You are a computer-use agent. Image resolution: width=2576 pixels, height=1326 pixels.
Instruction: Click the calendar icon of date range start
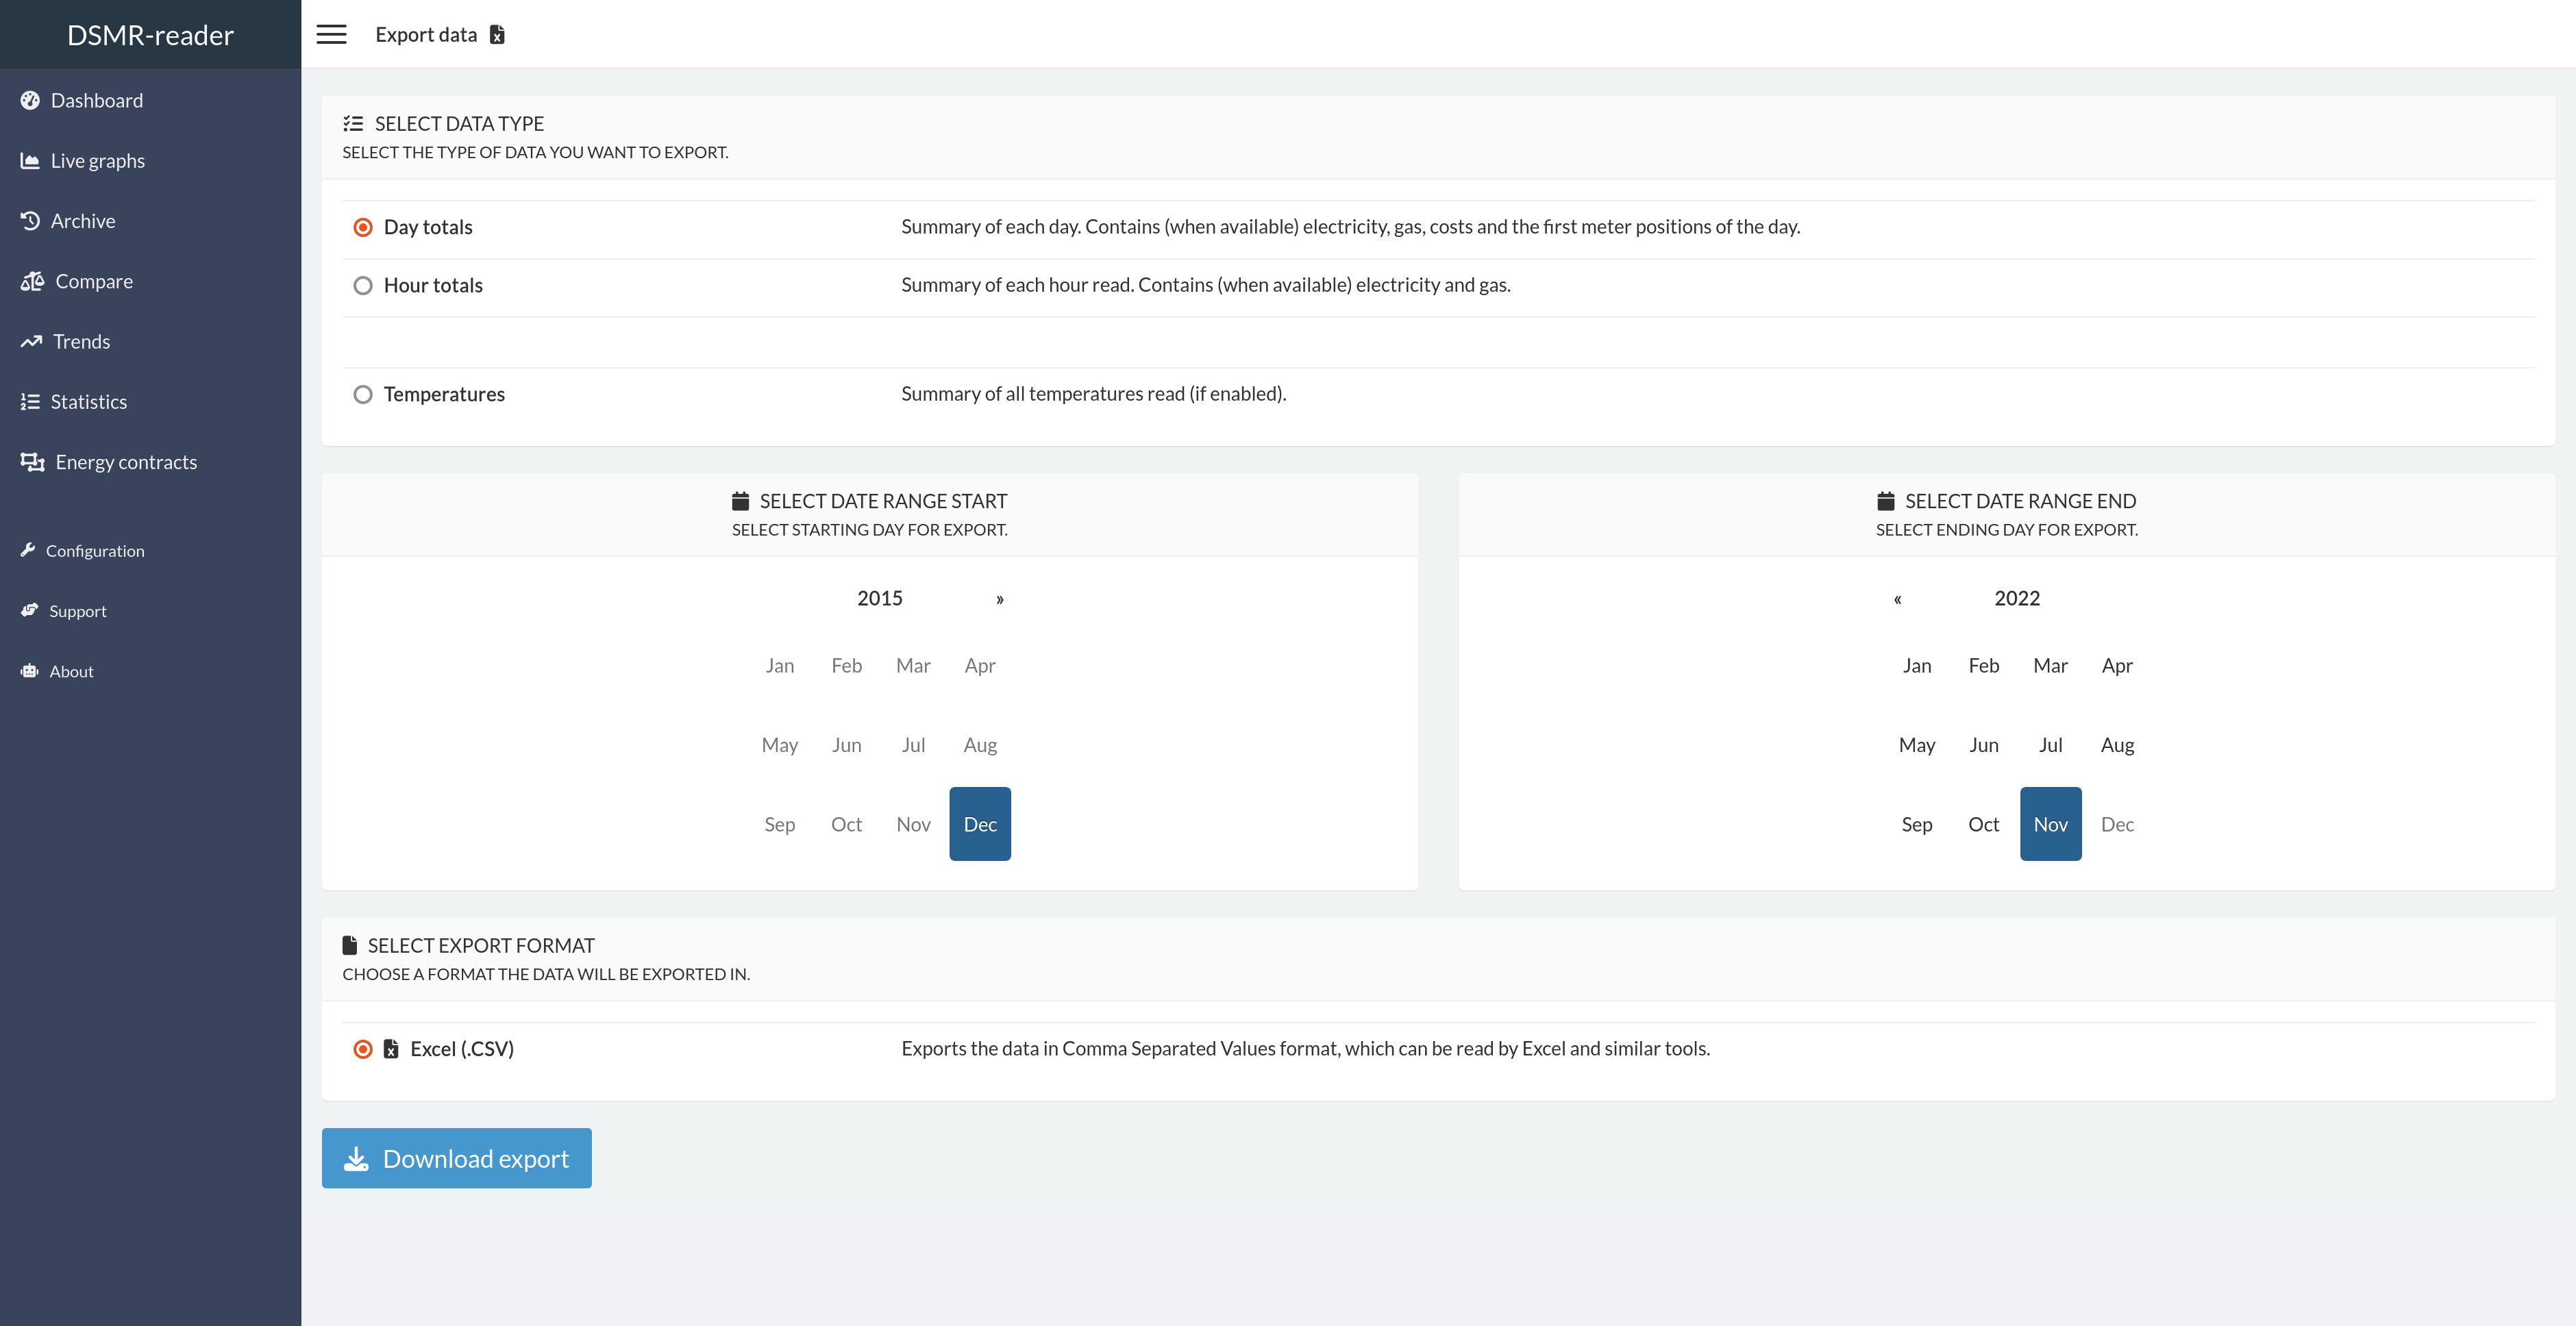[x=740, y=501]
